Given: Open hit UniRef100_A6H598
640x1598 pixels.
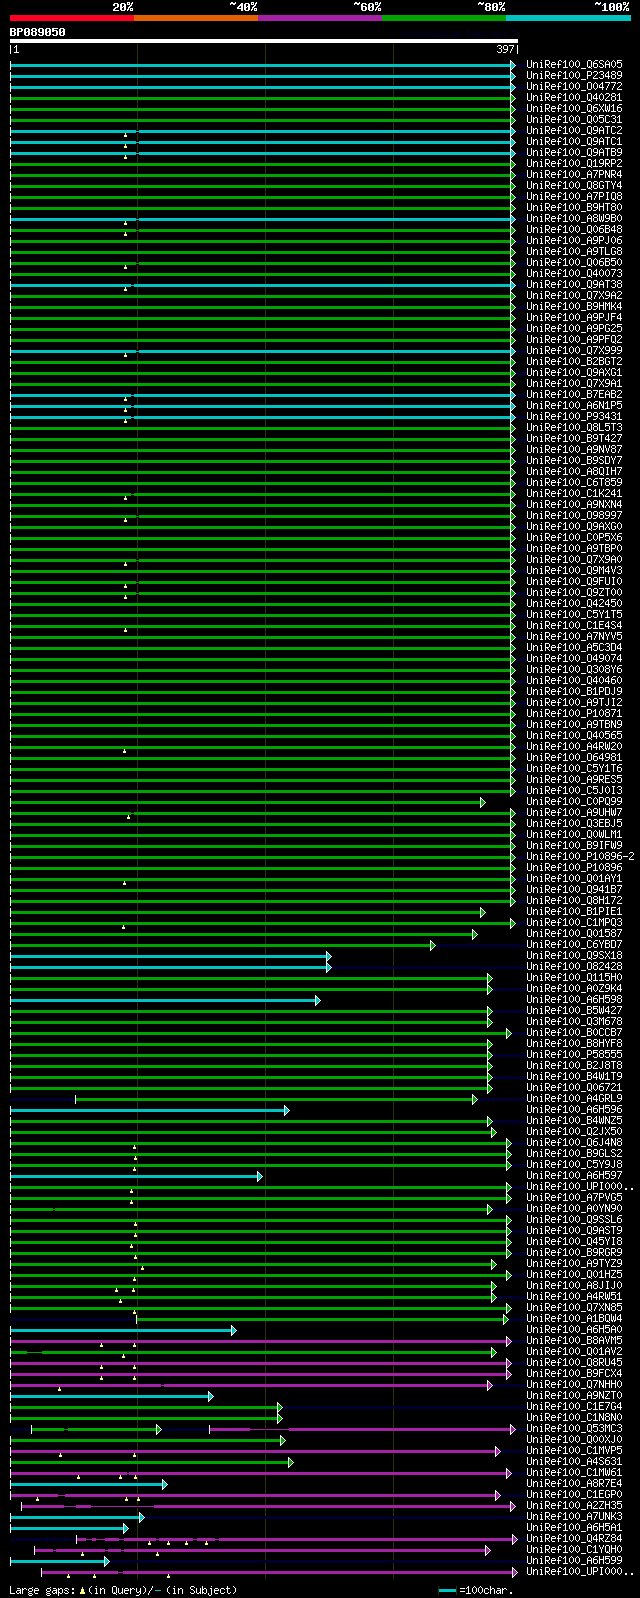Looking at the screenshot, I should coord(574,999).
